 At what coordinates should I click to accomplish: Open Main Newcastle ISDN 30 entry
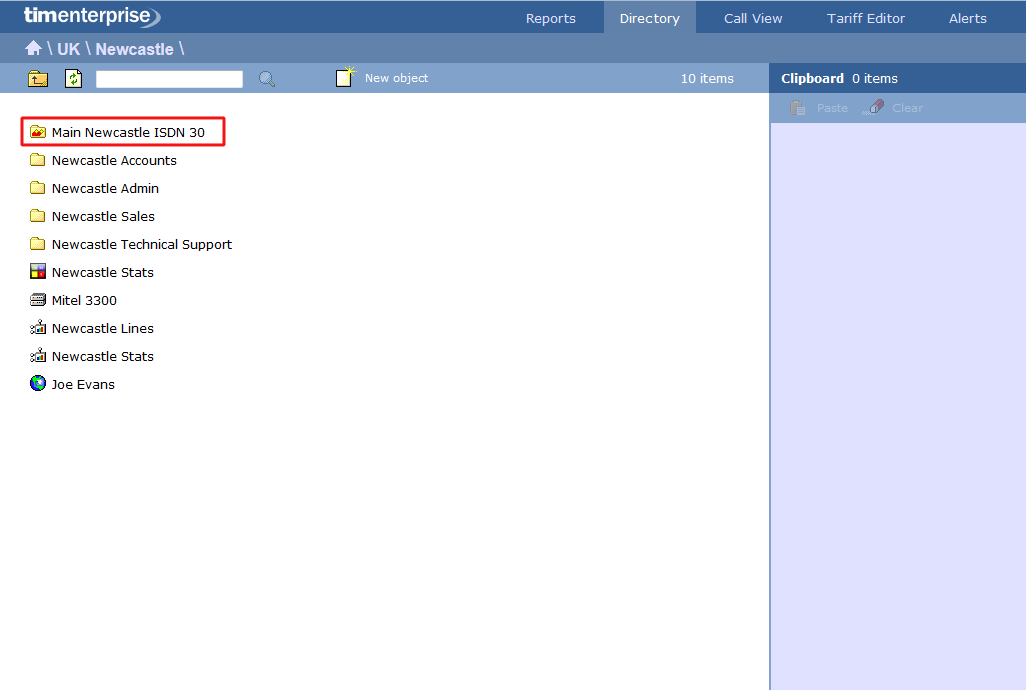click(x=128, y=132)
